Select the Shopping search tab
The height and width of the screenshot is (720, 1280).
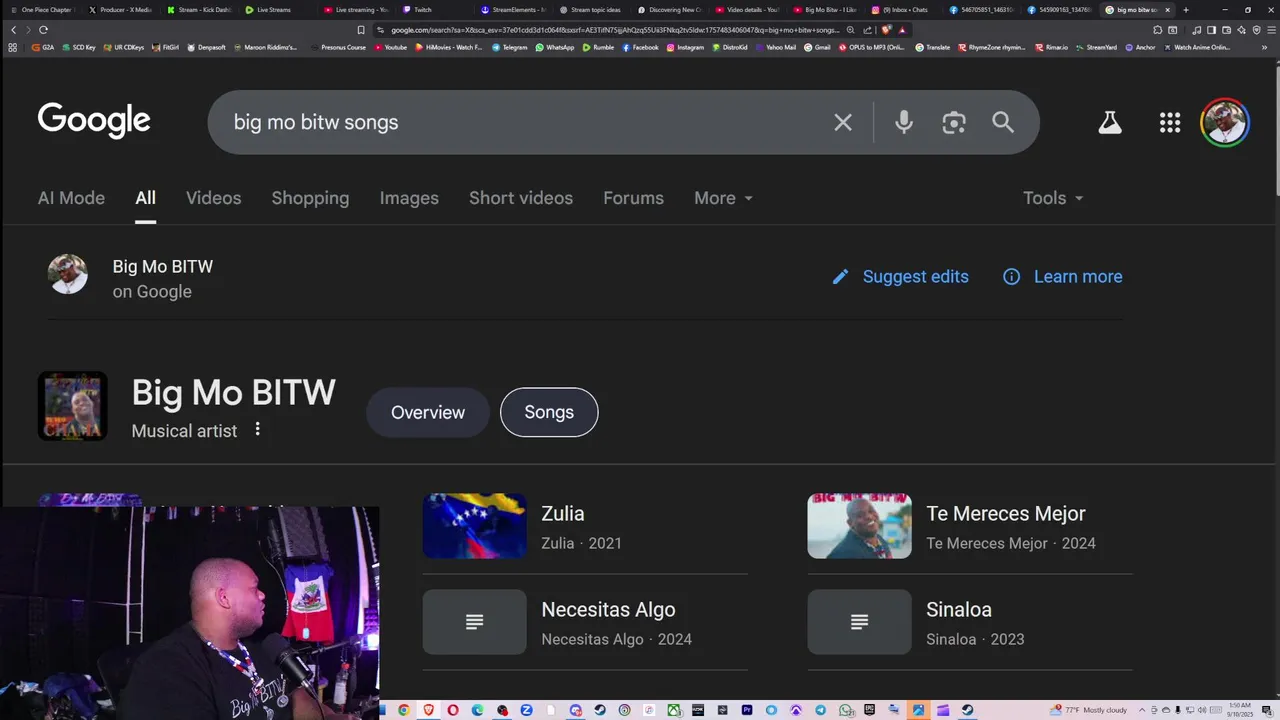pyautogui.click(x=310, y=198)
